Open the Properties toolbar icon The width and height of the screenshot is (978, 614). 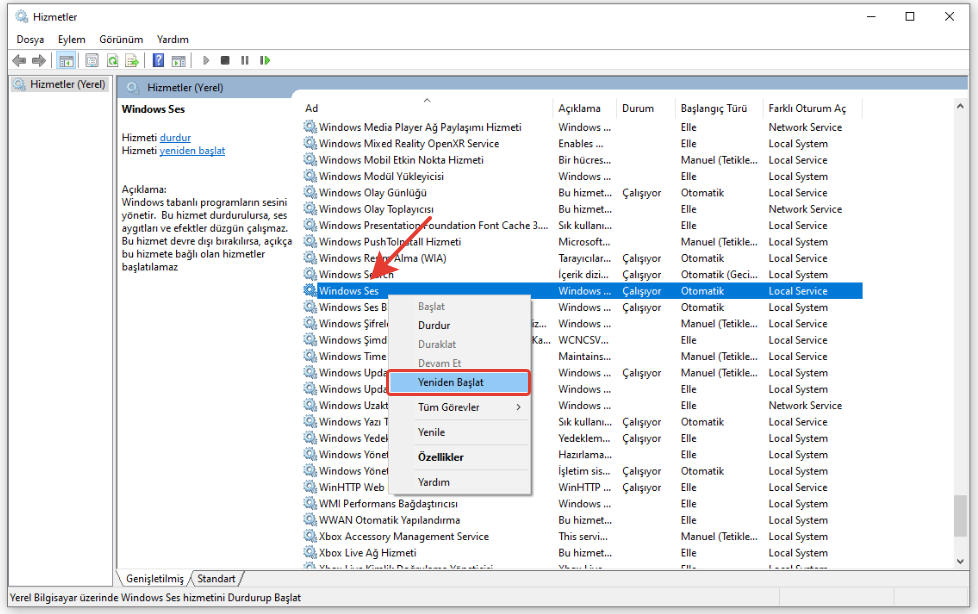92,61
